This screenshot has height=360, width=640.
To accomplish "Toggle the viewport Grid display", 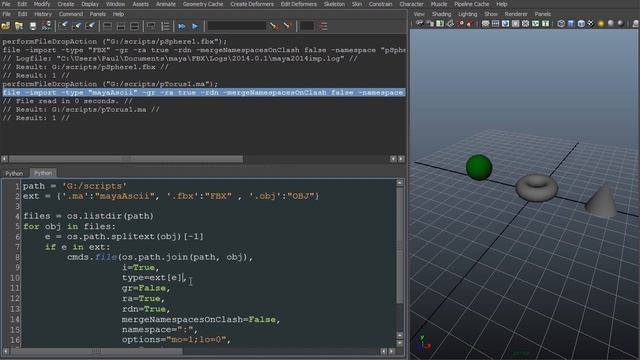I will (485, 24).
